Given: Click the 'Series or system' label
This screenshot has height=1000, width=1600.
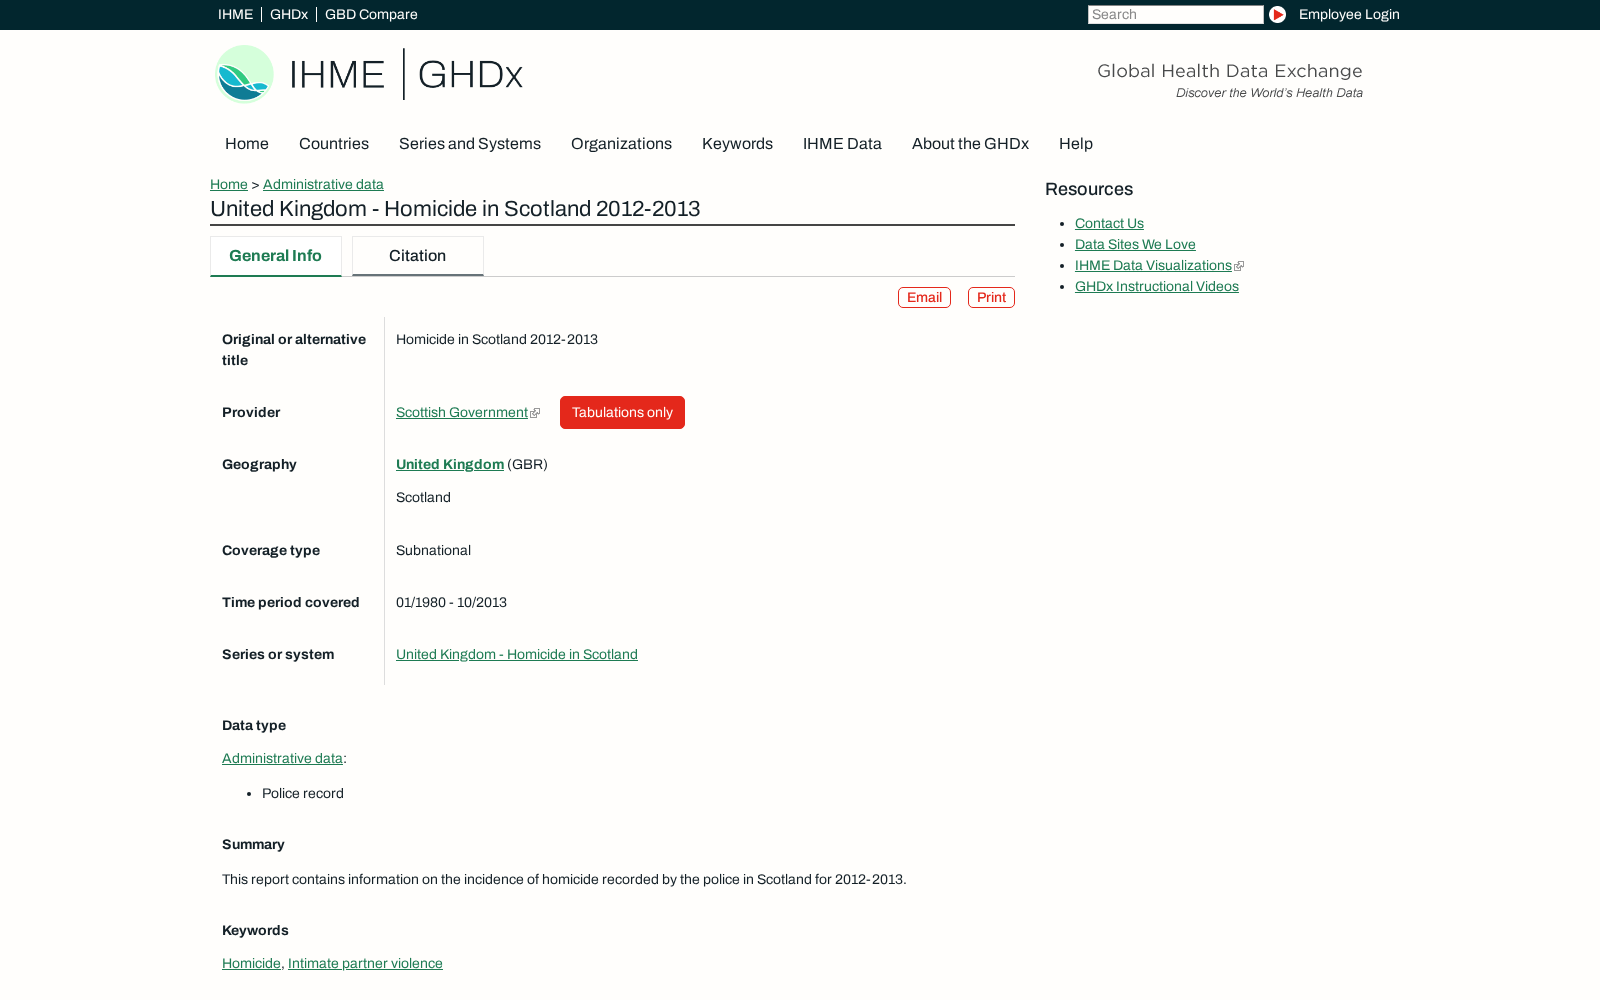Looking at the screenshot, I should coord(278,654).
